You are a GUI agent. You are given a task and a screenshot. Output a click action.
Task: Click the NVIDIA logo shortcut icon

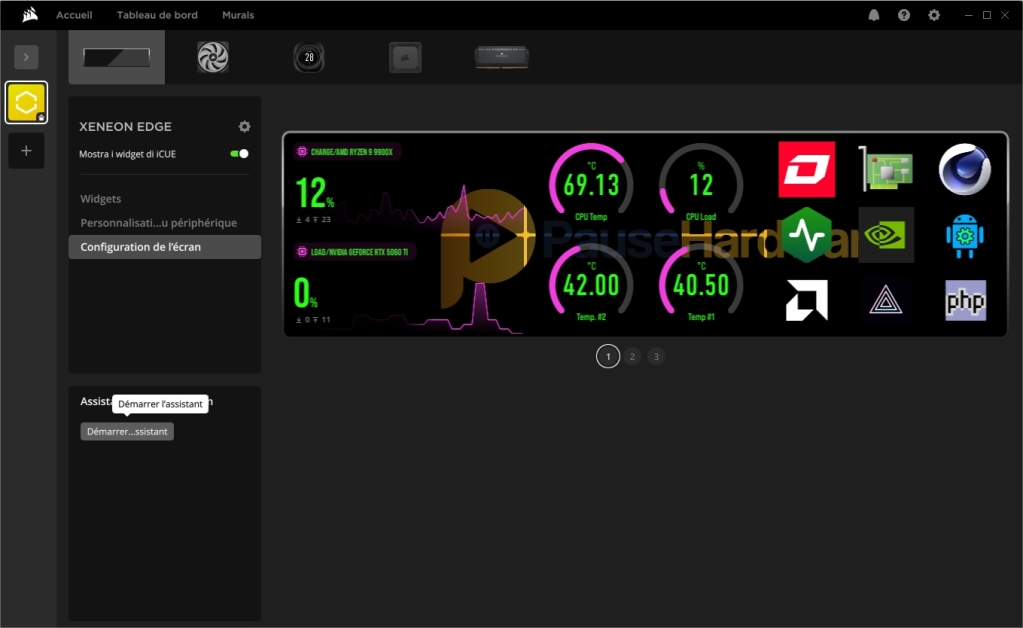click(886, 235)
